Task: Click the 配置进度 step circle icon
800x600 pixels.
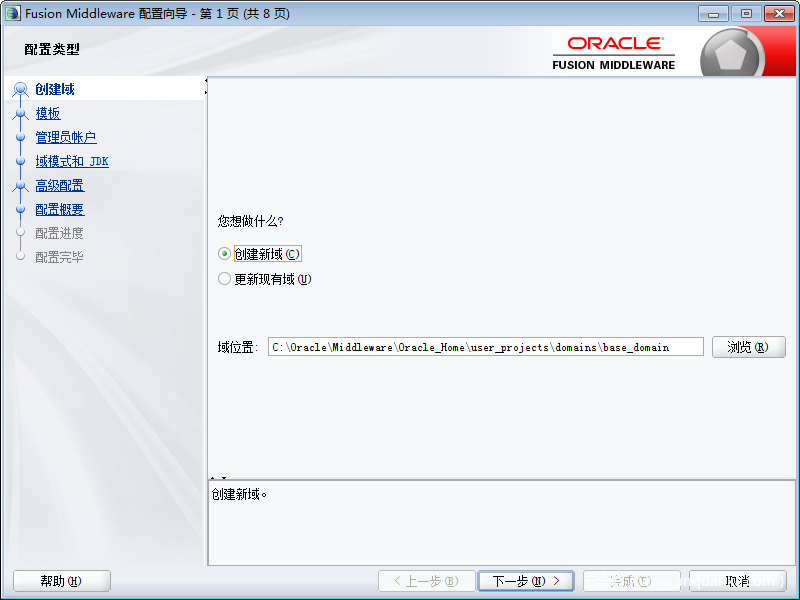Action: [x=20, y=233]
